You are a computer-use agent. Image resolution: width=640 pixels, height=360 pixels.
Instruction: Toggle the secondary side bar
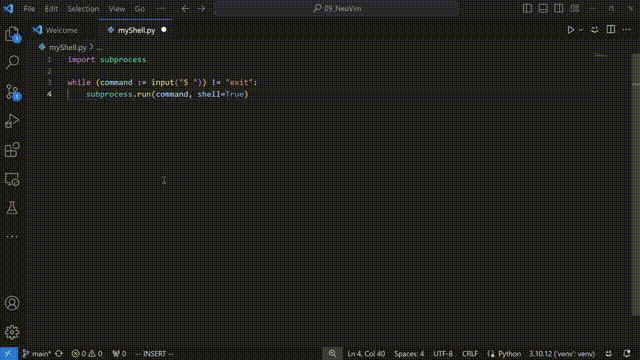click(559, 9)
